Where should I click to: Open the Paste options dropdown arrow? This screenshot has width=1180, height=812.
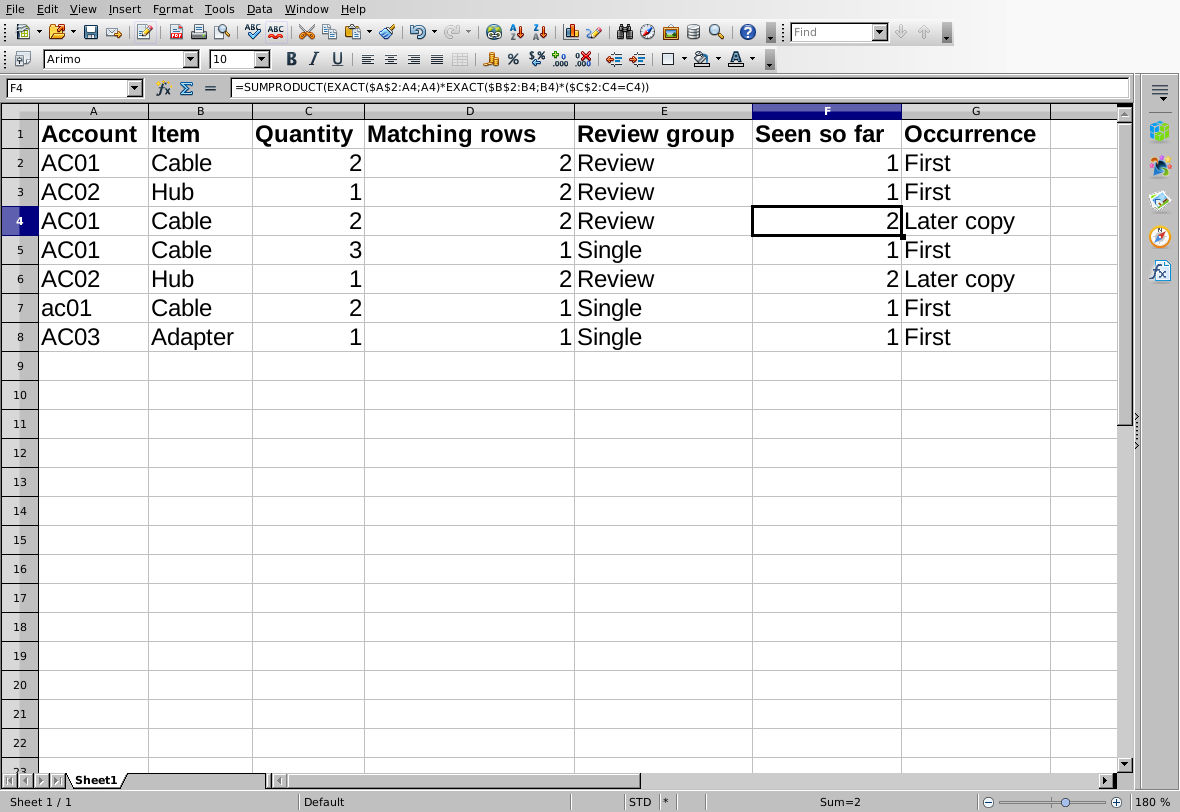tap(369, 32)
